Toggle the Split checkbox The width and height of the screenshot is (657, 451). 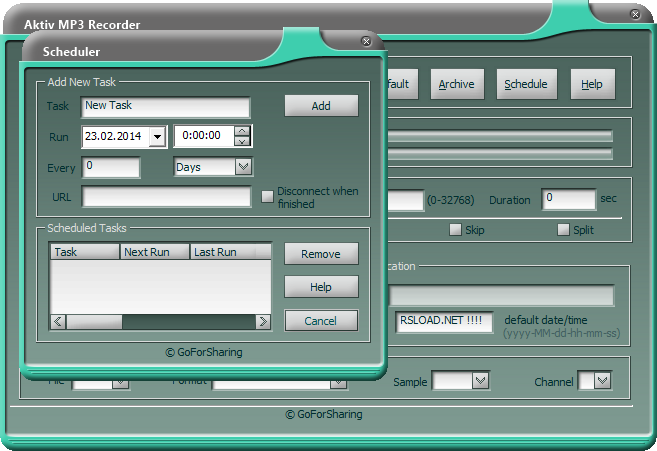(x=563, y=230)
